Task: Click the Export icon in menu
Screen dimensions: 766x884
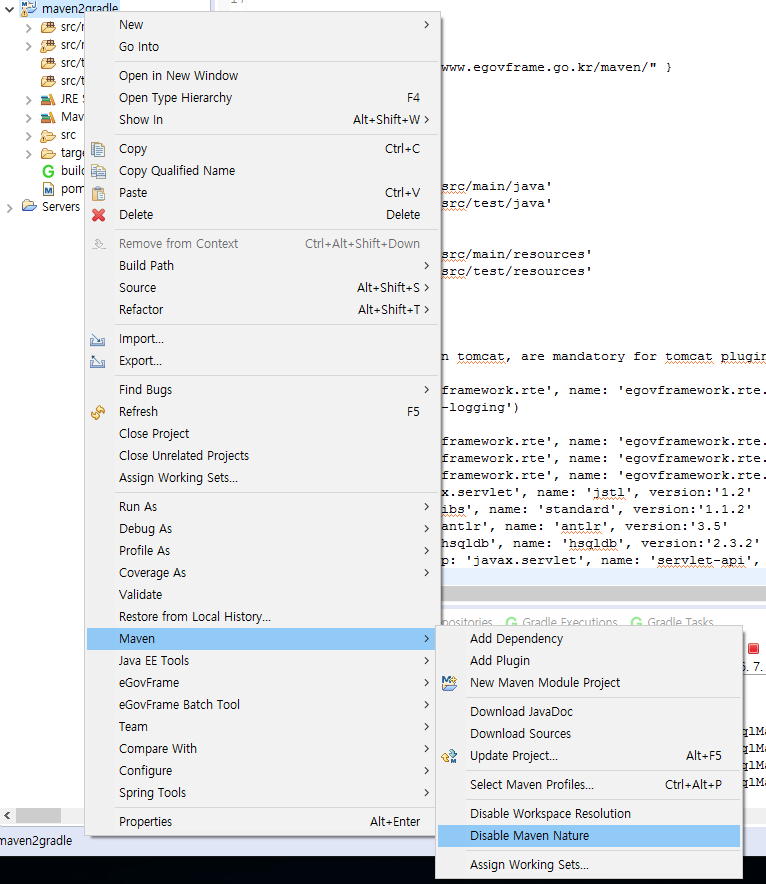Action: coord(98,361)
